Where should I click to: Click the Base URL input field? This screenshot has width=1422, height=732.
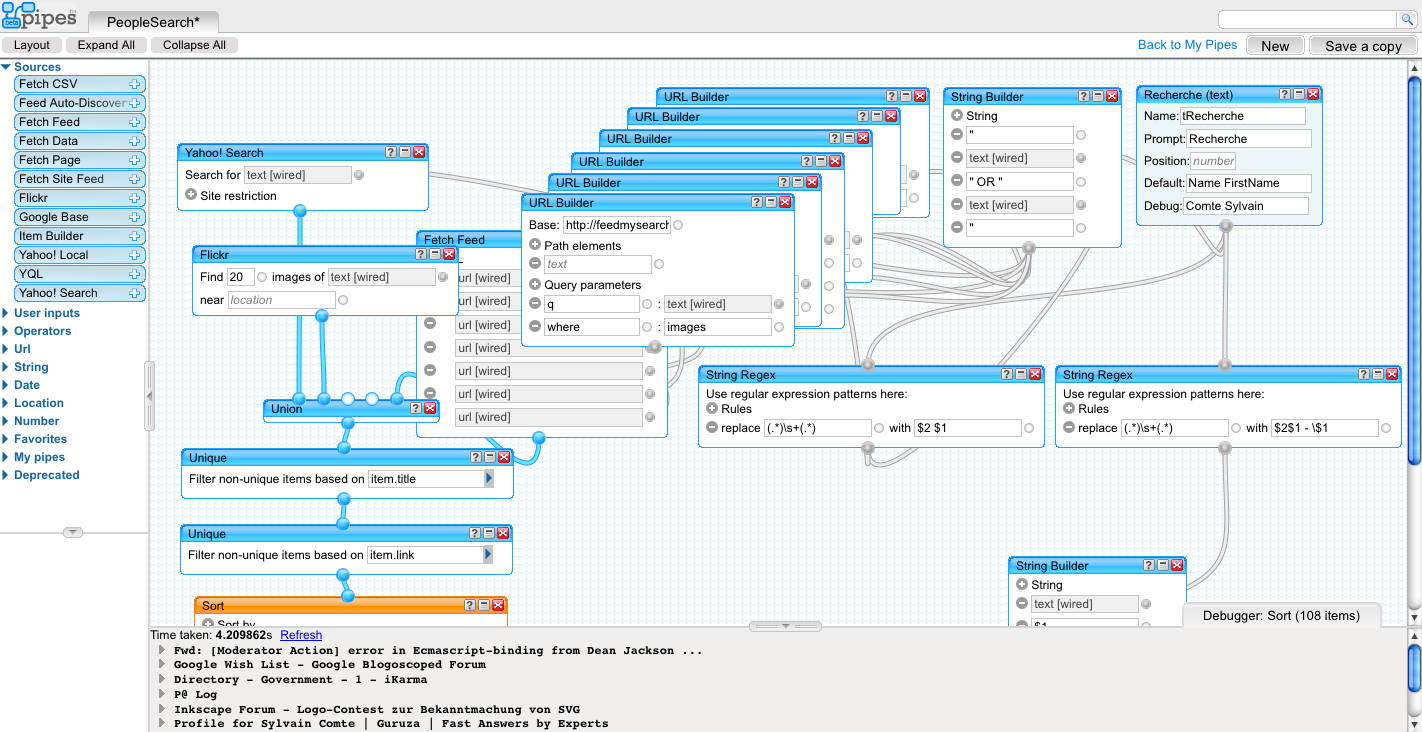click(616, 225)
